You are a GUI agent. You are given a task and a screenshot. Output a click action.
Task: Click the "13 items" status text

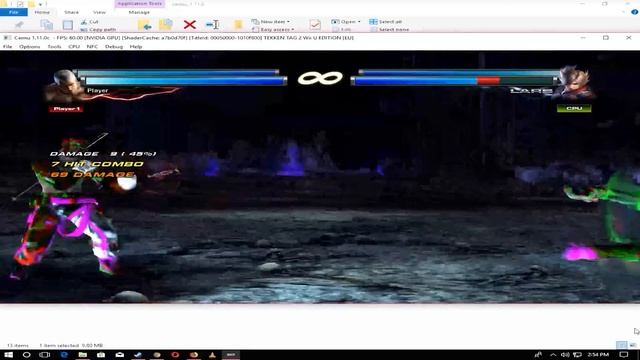pyautogui.click(x=18, y=345)
